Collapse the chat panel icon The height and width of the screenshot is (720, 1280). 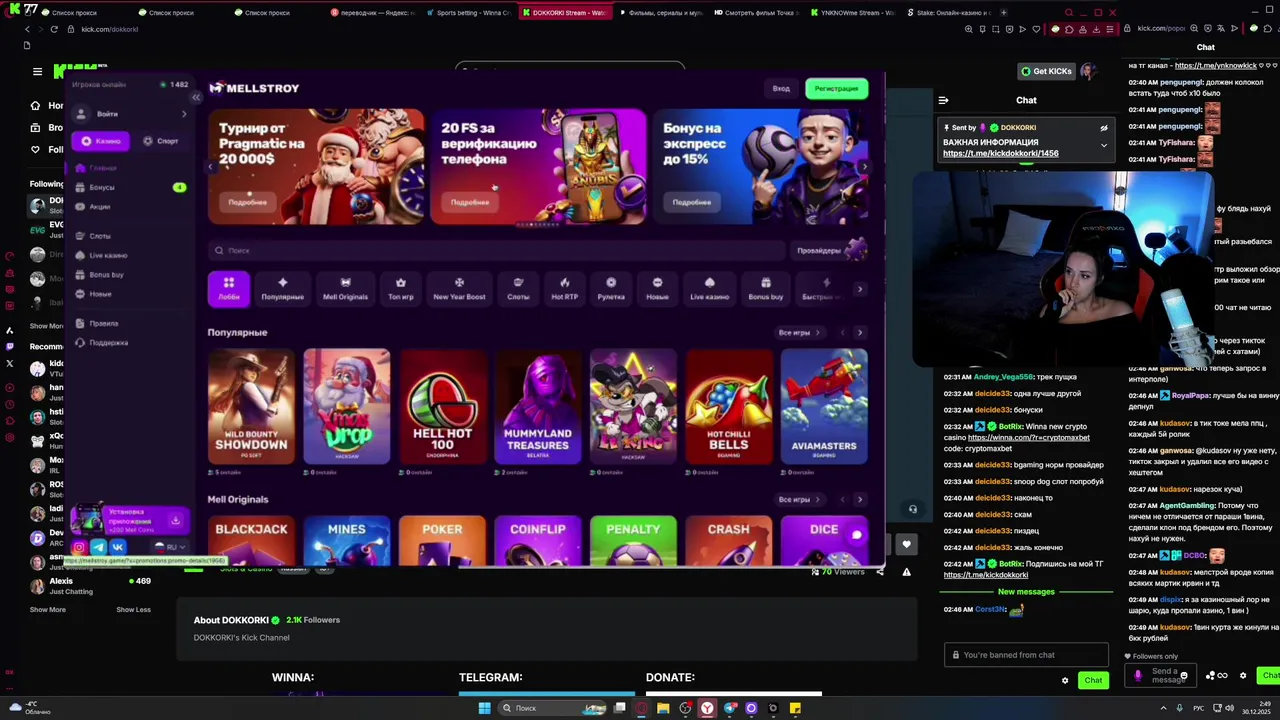[x=943, y=100]
